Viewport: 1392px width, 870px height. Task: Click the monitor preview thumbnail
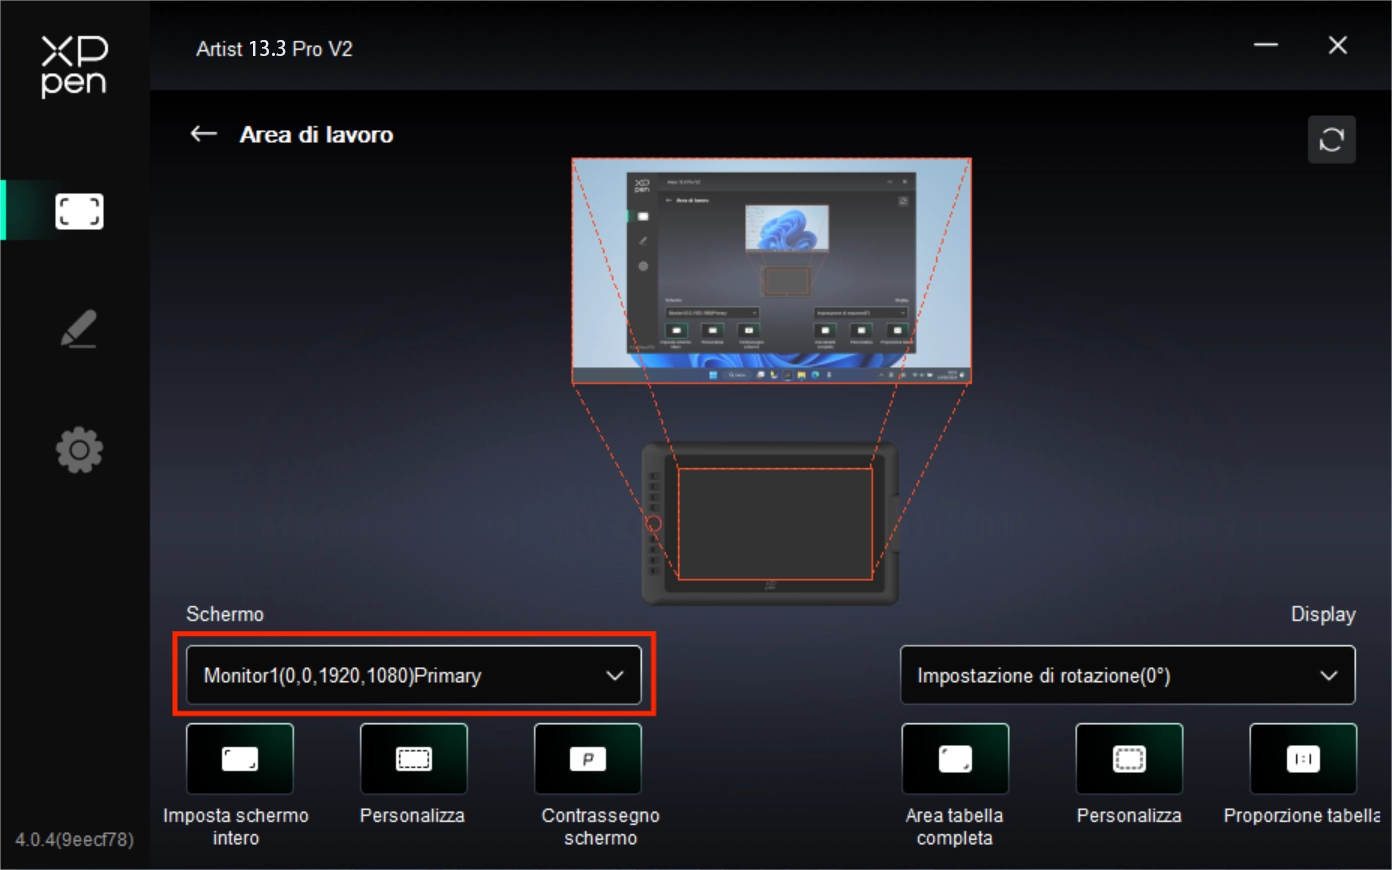tap(771, 270)
